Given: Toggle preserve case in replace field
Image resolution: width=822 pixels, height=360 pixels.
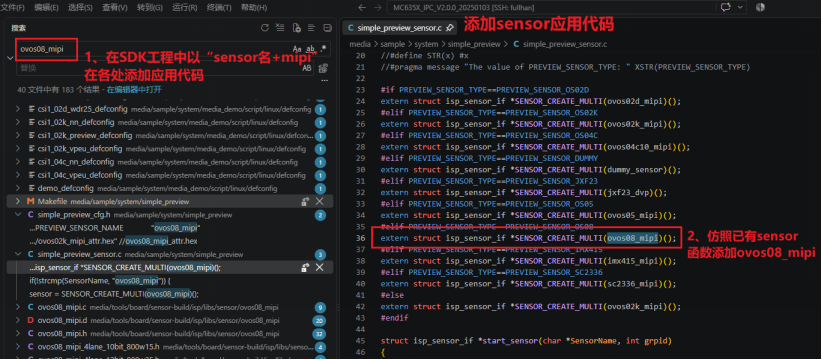Looking at the screenshot, I should (x=307, y=68).
